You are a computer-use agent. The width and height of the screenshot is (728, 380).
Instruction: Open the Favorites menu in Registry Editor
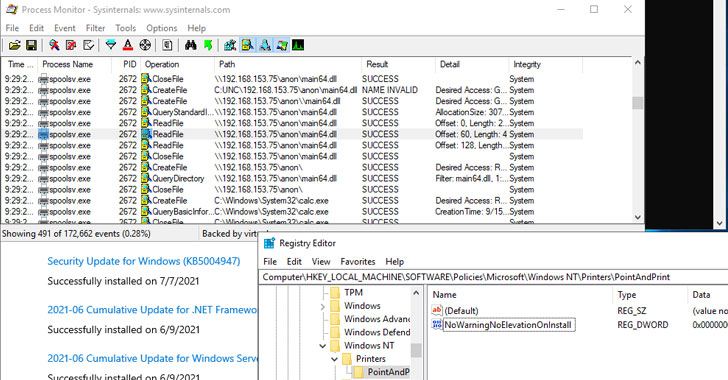[358, 262]
